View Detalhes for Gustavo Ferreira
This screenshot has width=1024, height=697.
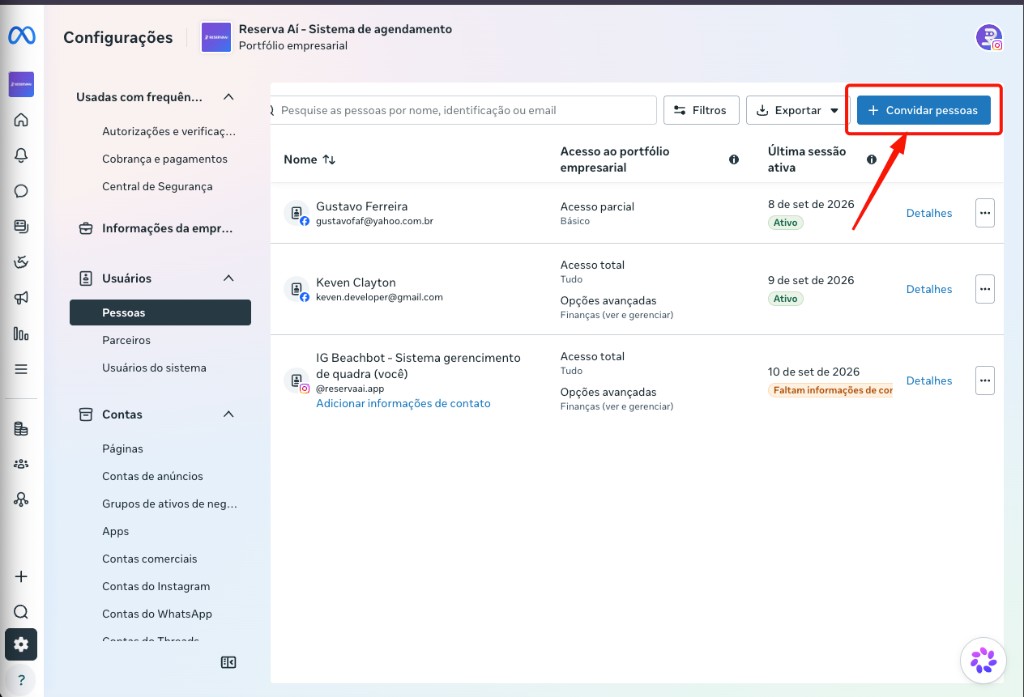pyautogui.click(x=929, y=213)
